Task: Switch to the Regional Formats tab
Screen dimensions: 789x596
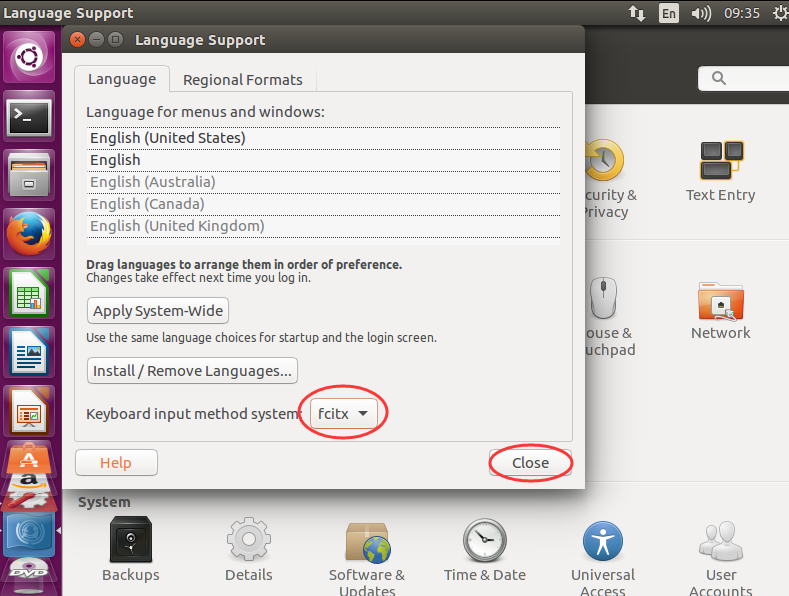Action: click(x=243, y=80)
